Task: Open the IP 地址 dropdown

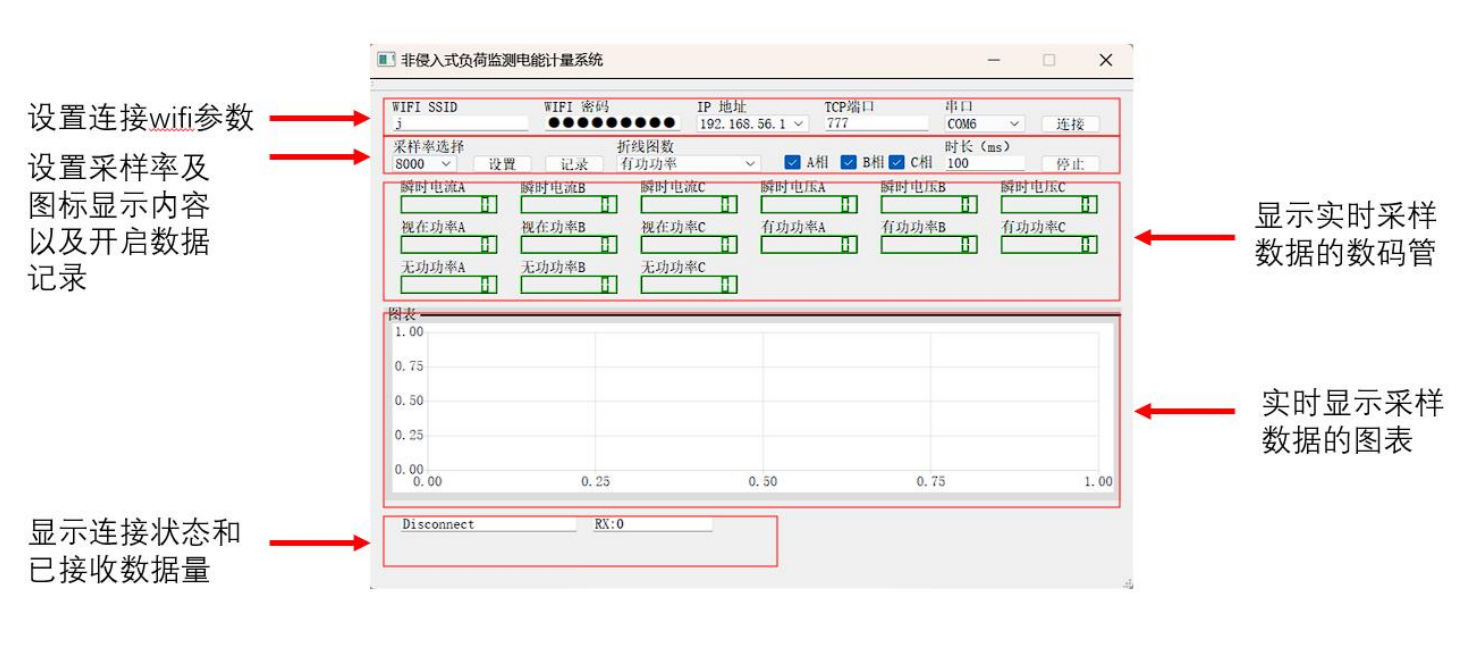Action: coord(752,124)
